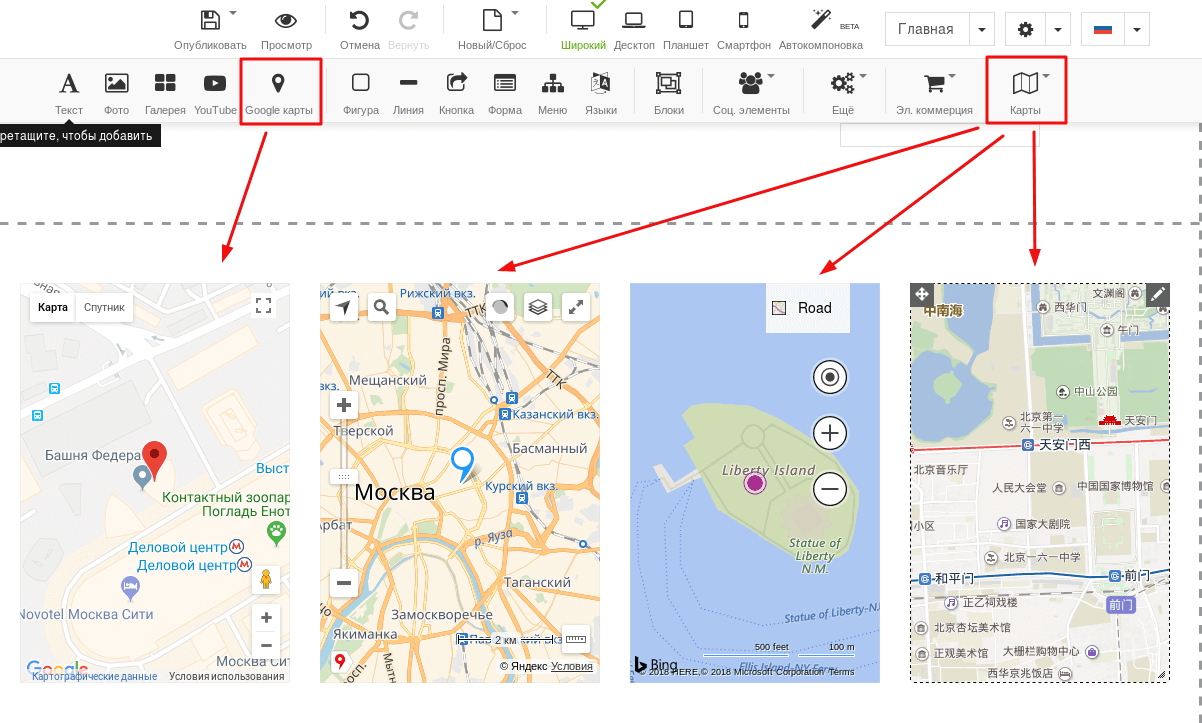Viewport: 1202px width, 723px height.
Task: Zoom out on the Yandex map
Action: [344, 582]
